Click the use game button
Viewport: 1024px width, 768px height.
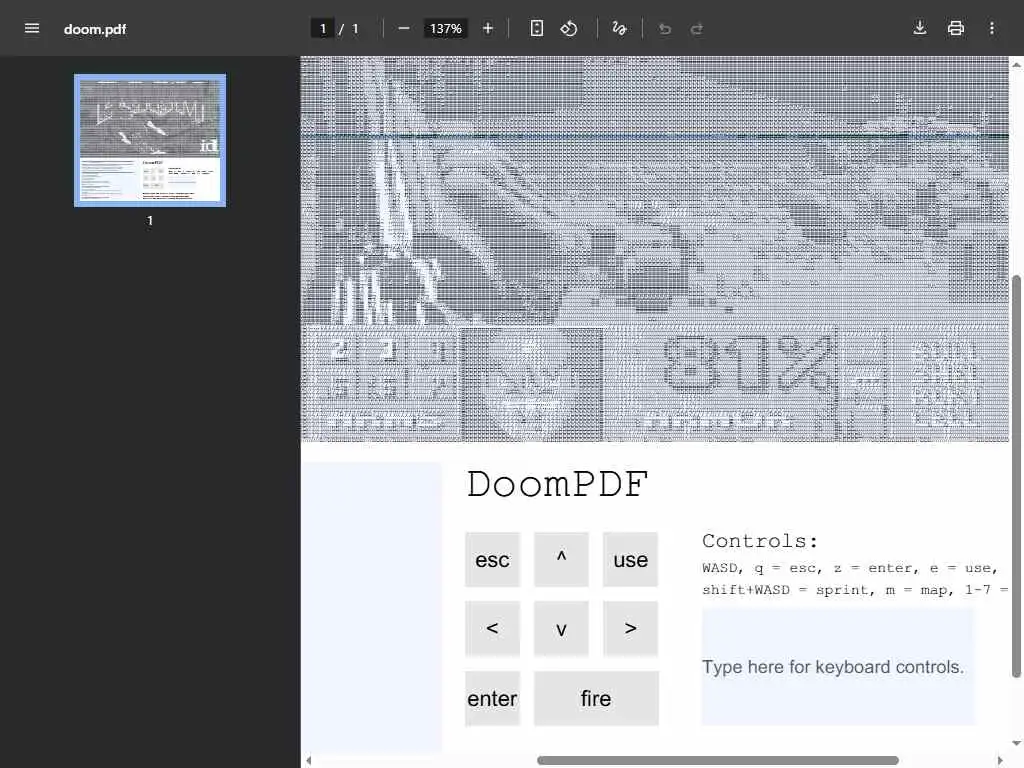click(x=630, y=560)
